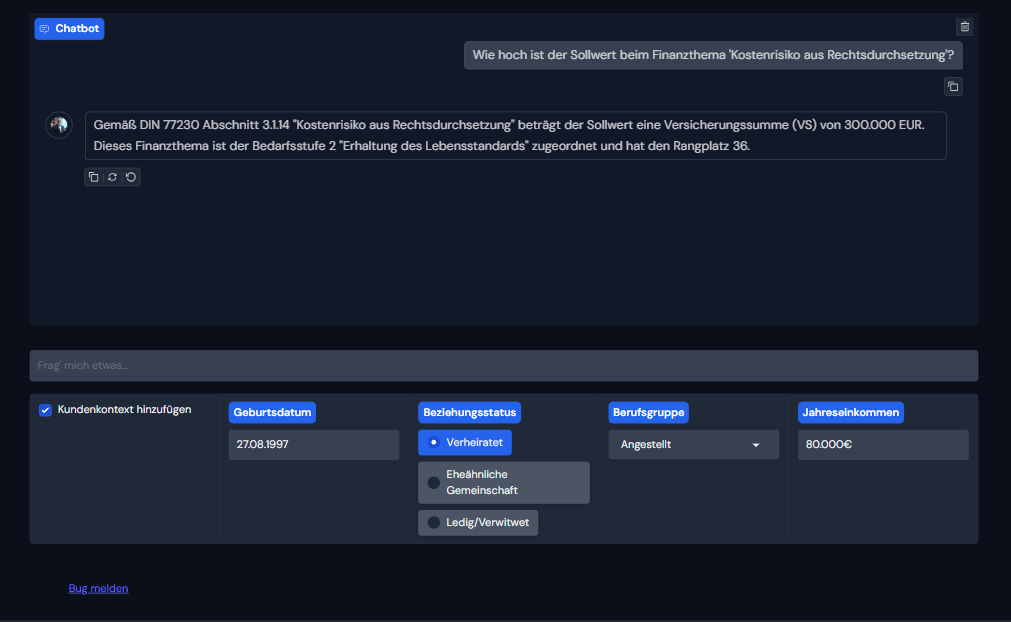
Task: Click the chatbot answer about DIN 77230
Action: pyautogui.click(x=515, y=135)
